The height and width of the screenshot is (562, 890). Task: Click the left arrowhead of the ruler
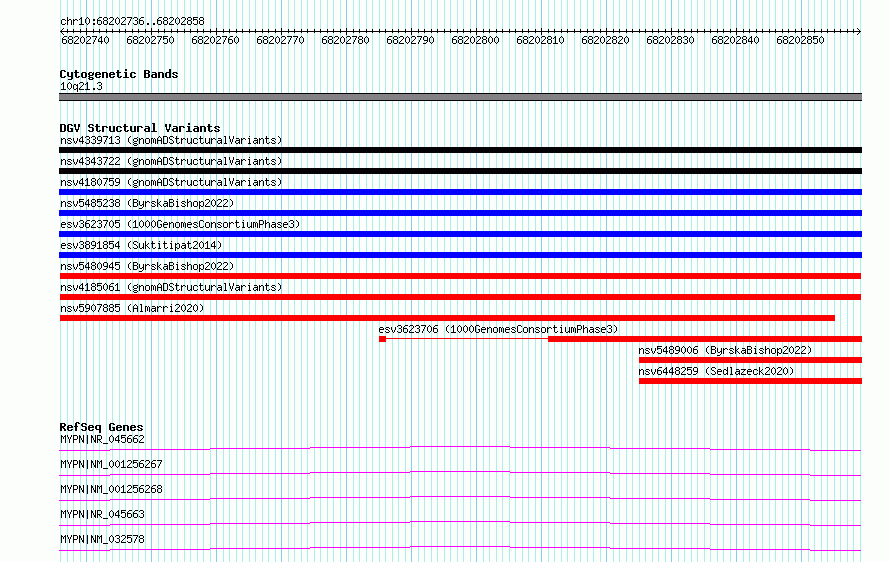62,31
